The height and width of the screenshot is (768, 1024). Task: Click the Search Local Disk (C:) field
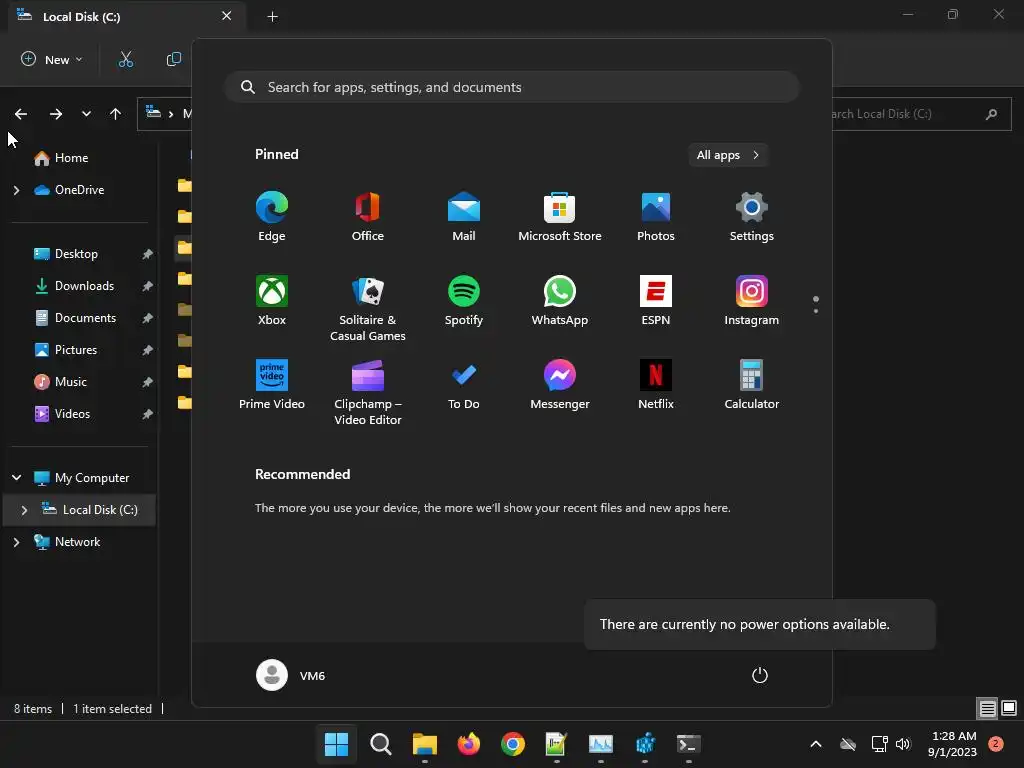click(921, 114)
